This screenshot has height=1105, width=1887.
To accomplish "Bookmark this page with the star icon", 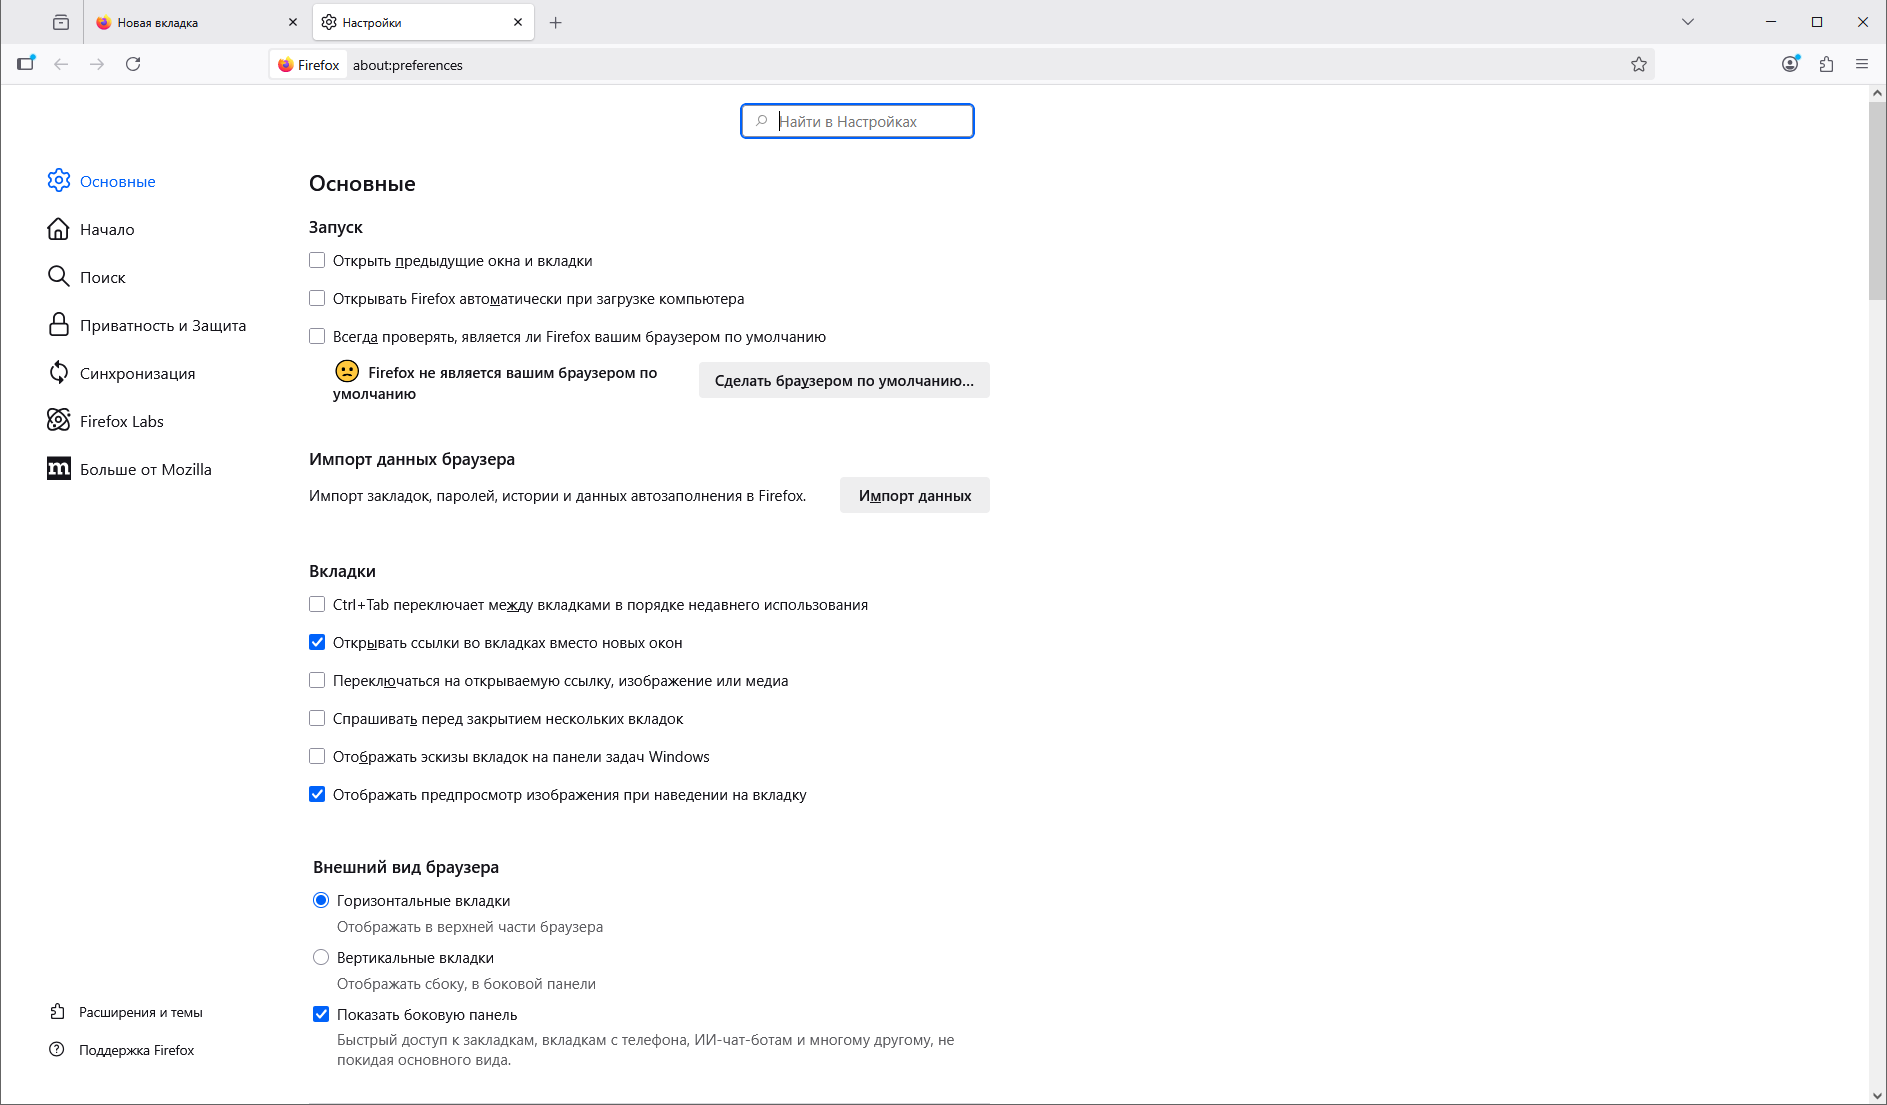I will click(1639, 64).
